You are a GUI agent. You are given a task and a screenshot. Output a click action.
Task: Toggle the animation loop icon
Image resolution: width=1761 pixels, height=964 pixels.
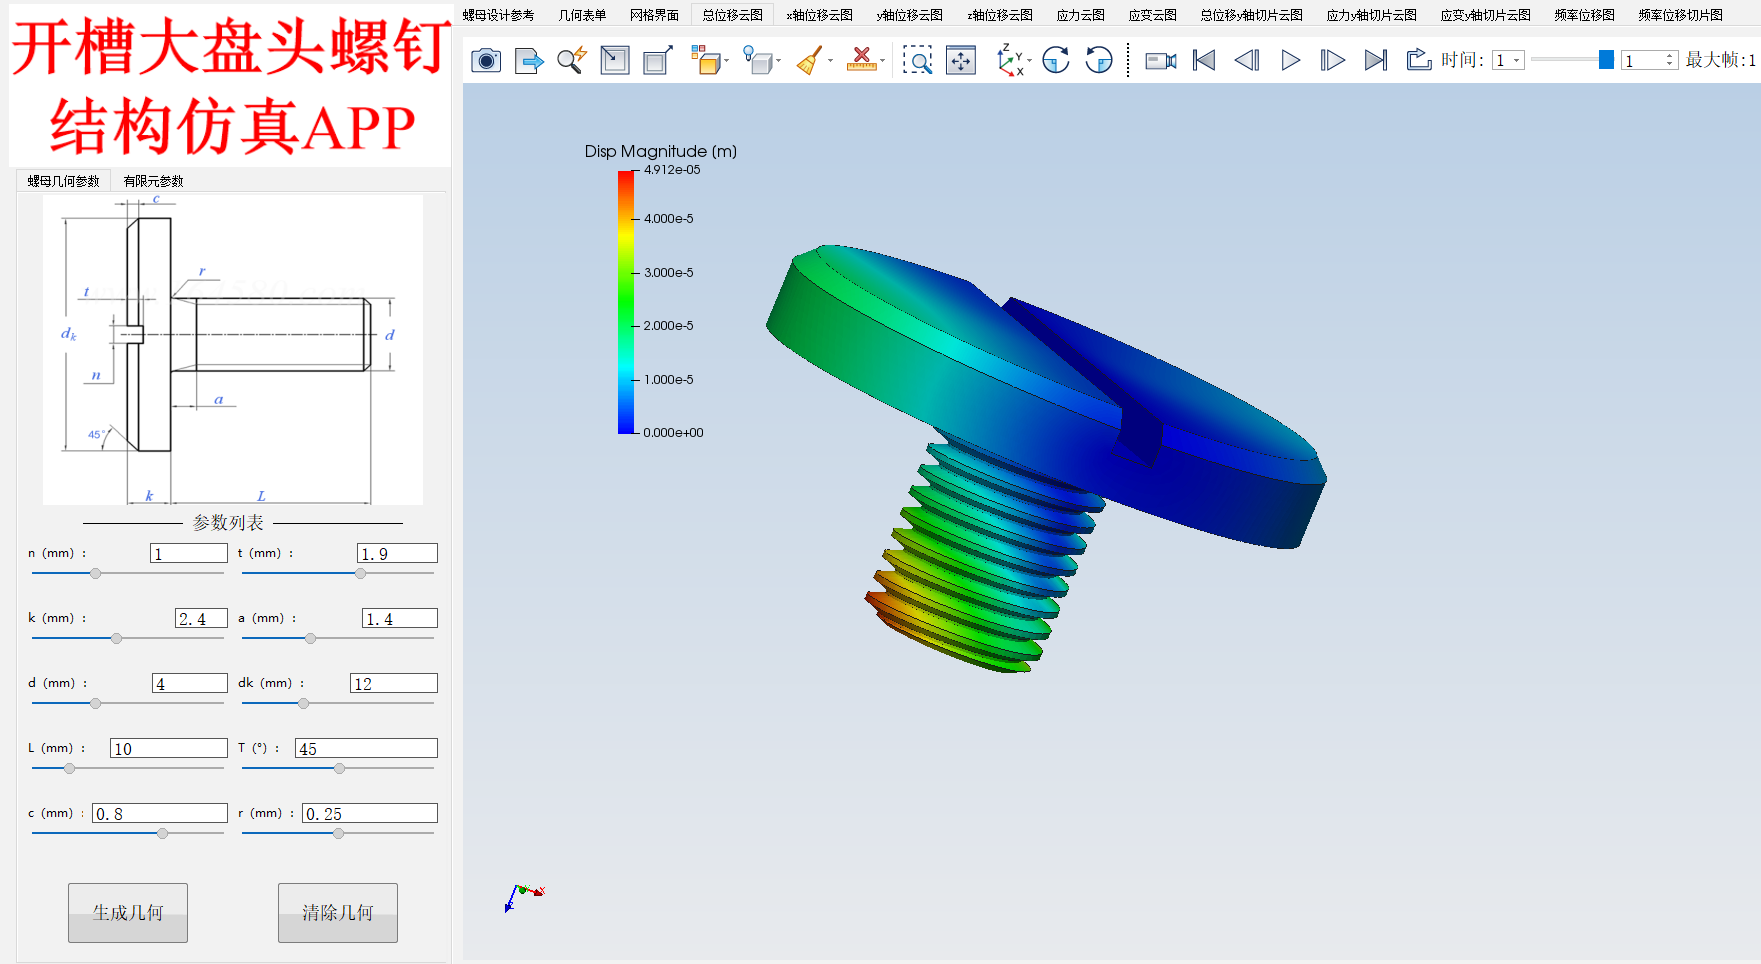(x=1419, y=61)
